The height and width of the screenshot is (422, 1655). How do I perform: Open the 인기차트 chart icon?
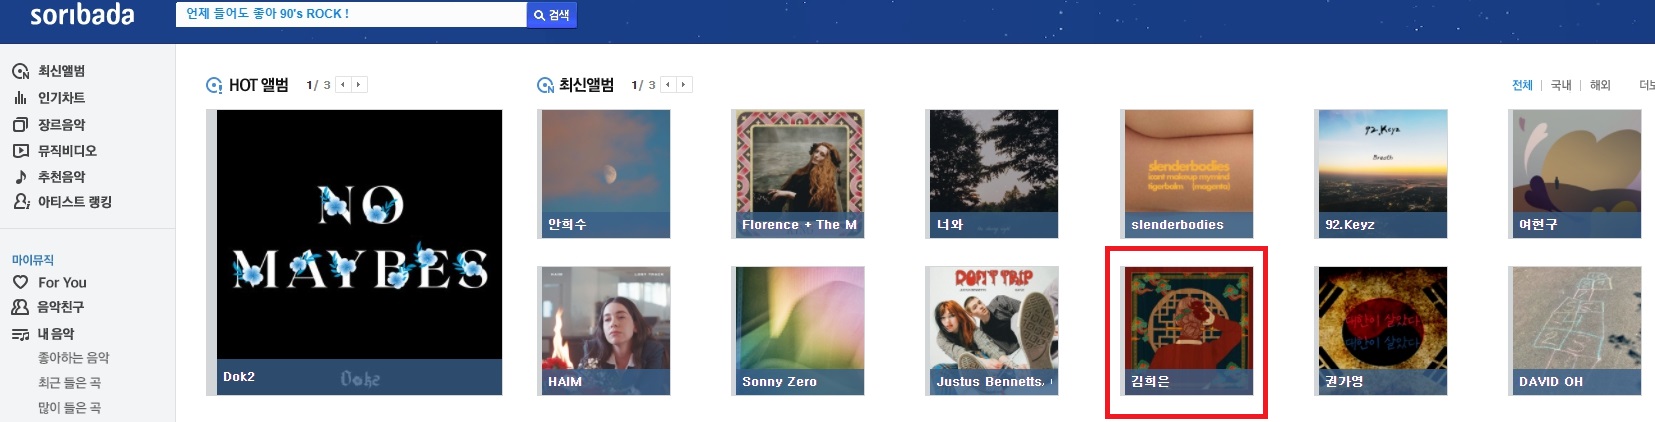pyautogui.click(x=20, y=98)
